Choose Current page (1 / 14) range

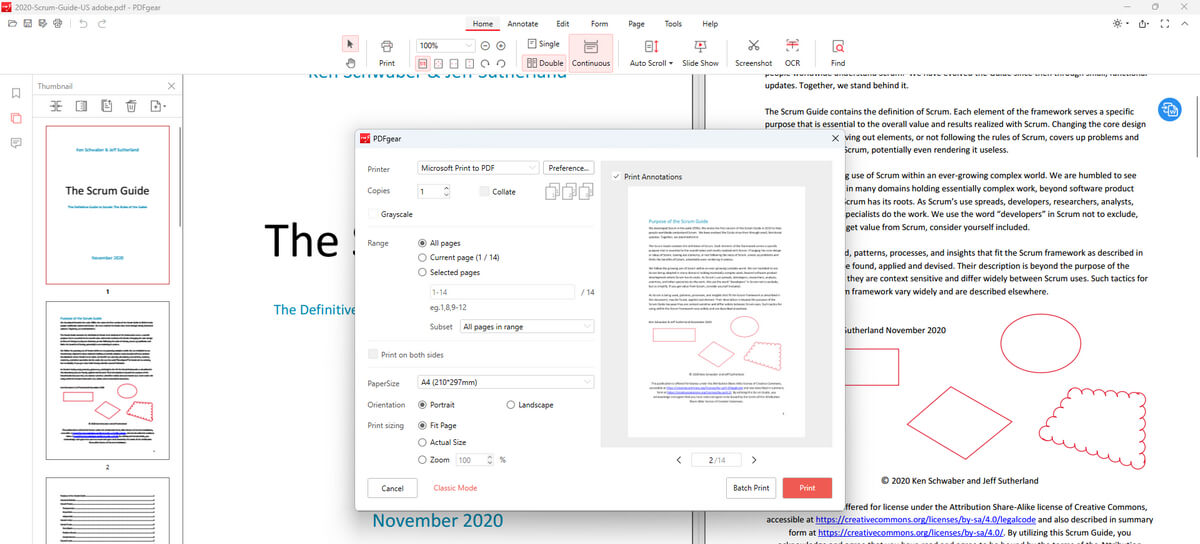click(422, 258)
